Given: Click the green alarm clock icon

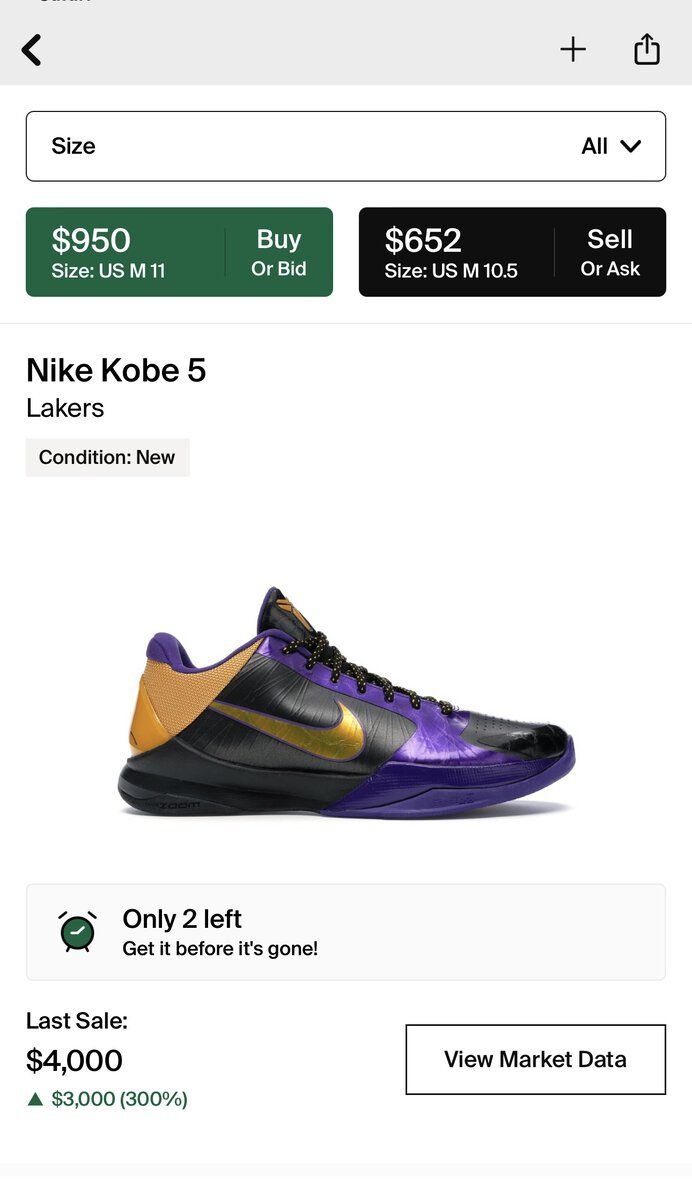Looking at the screenshot, I should 77,932.
